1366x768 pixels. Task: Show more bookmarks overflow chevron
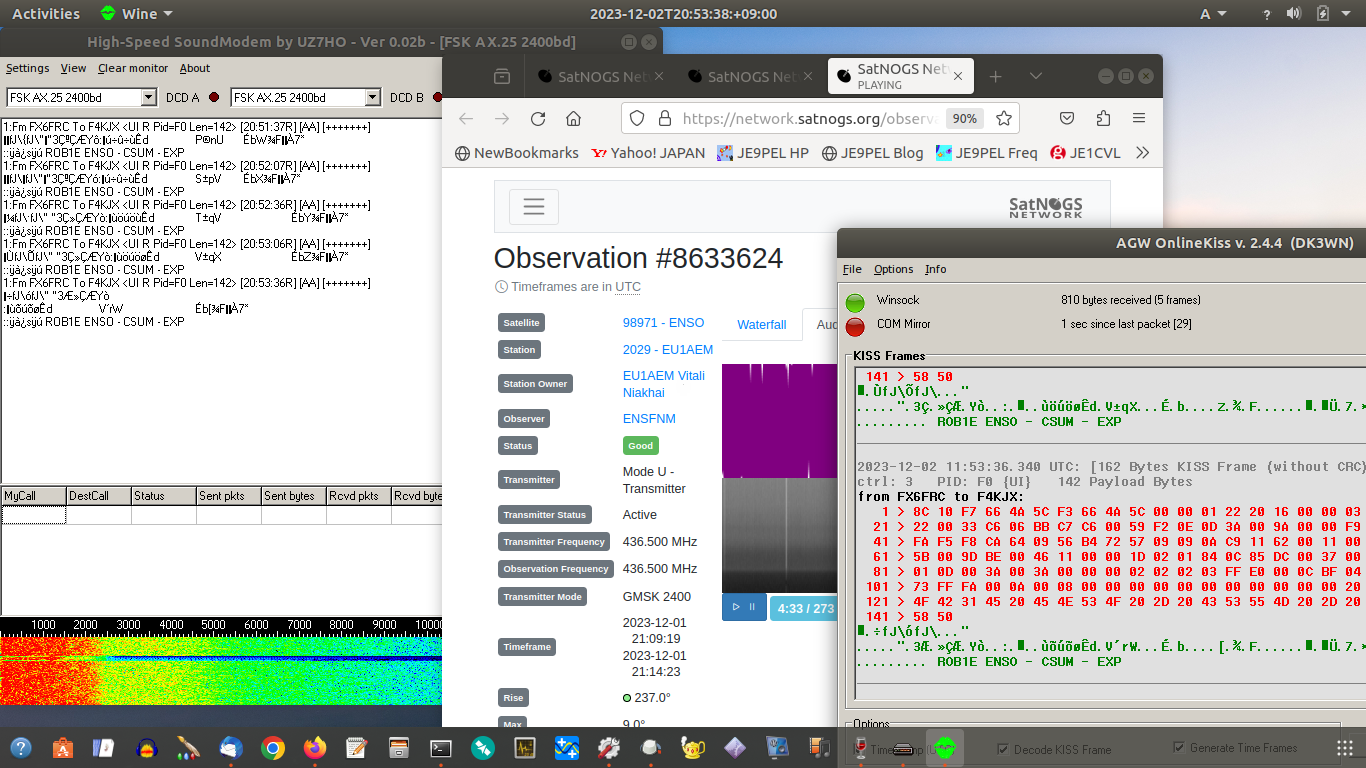[x=1143, y=153]
